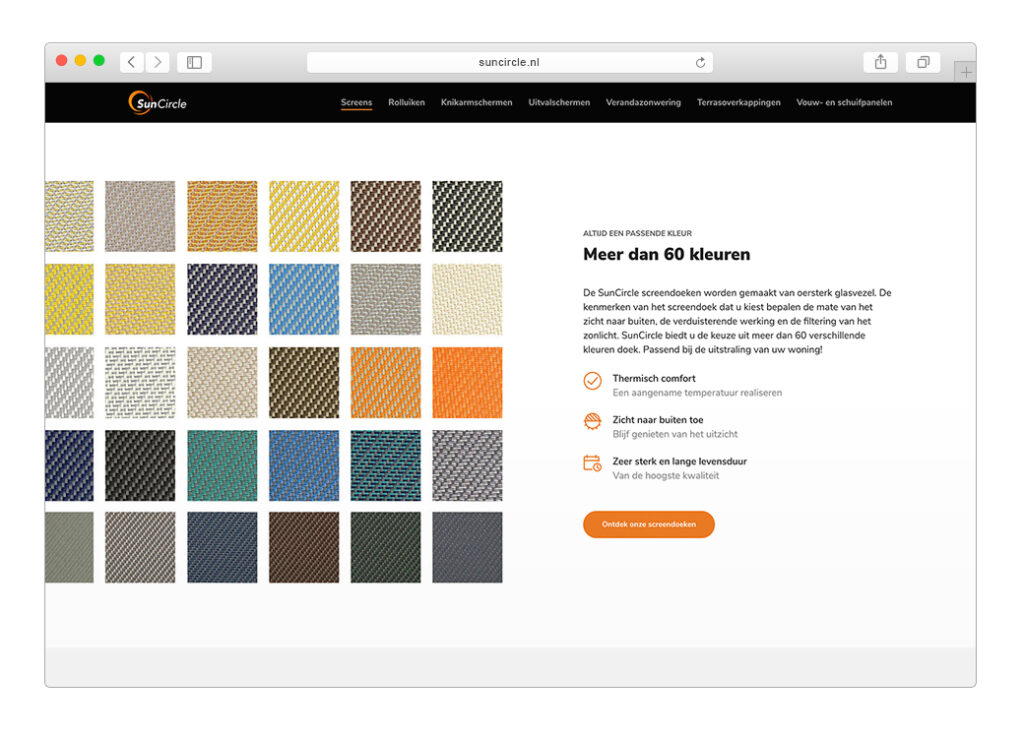Select the bright orange fabric swatch

click(467, 381)
